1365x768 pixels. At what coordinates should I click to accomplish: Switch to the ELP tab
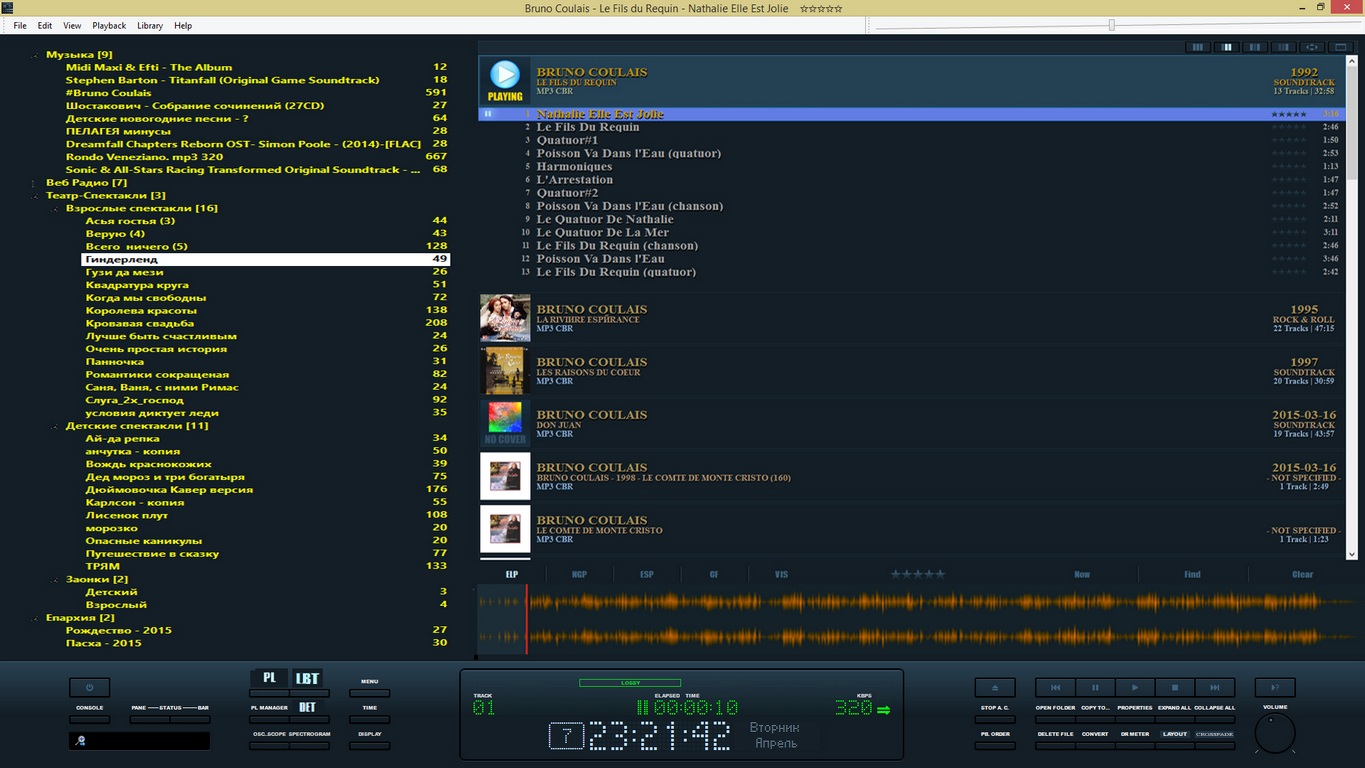[x=512, y=575]
